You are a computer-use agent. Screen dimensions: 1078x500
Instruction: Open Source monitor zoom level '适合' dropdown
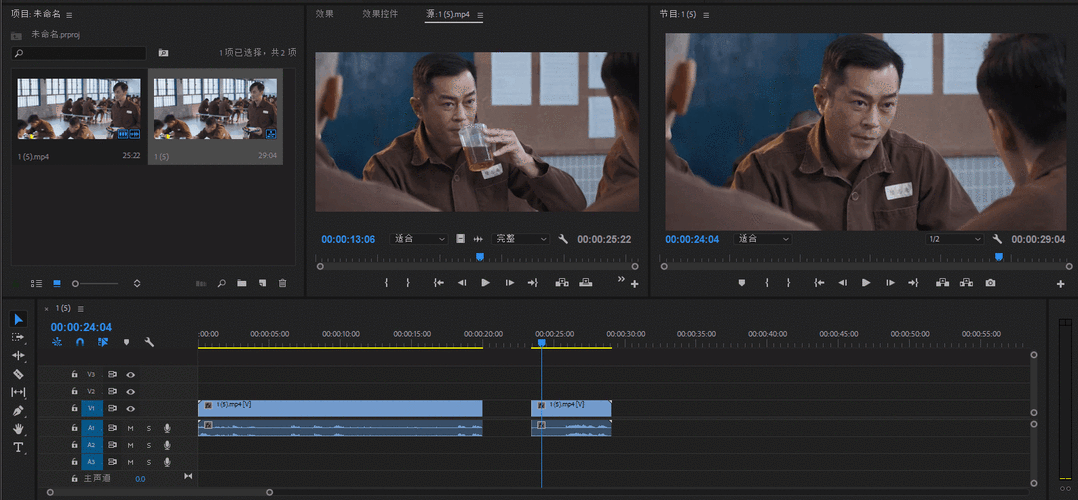pos(419,239)
